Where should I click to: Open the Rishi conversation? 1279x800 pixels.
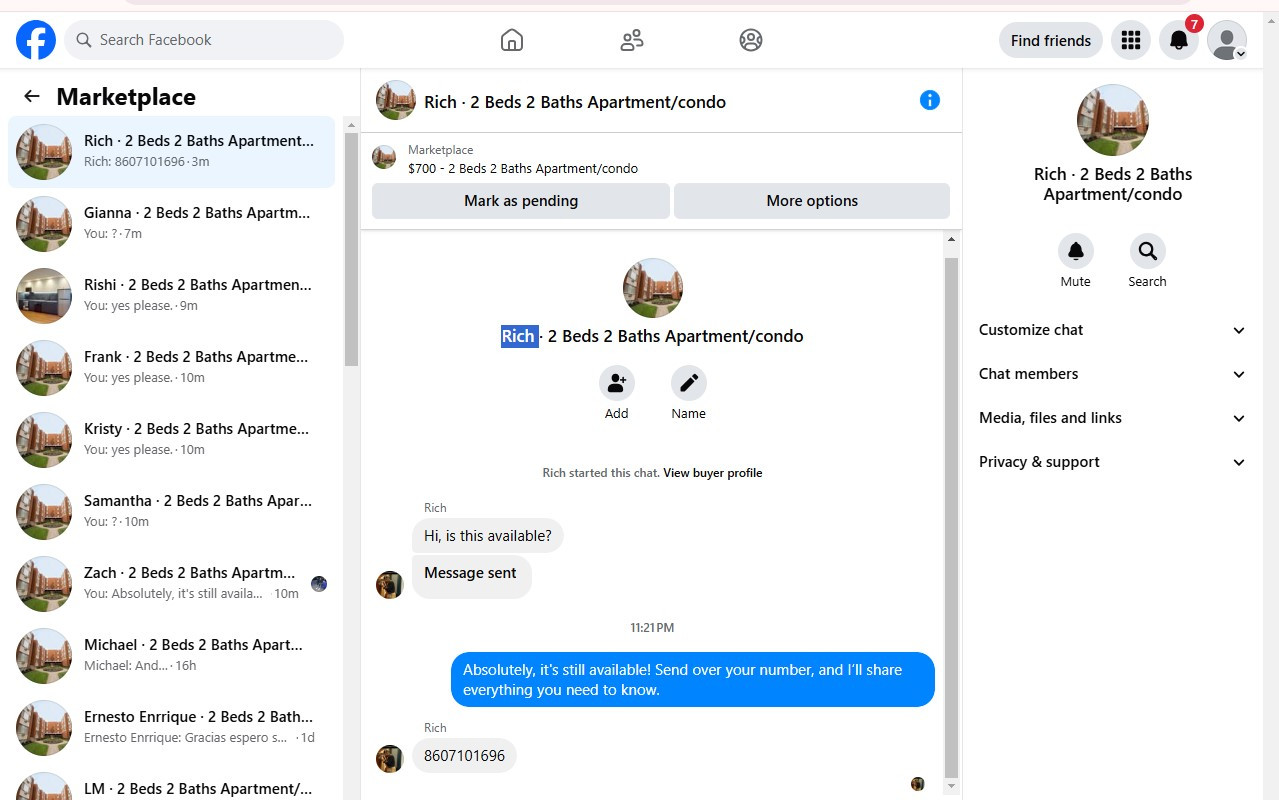pos(171,296)
